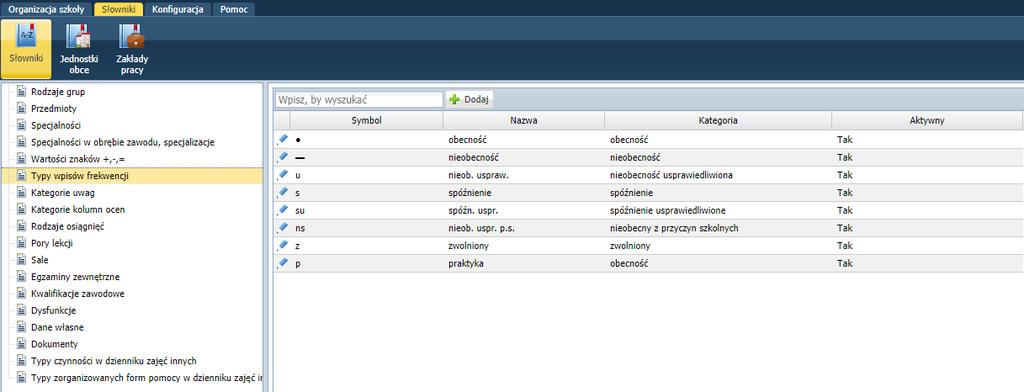Sort by Aktywny column header
Image resolution: width=1024 pixels, height=392 pixels.
(x=927, y=121)
